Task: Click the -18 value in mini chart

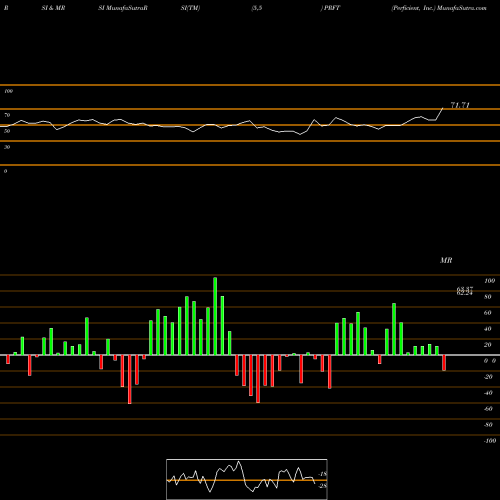Action: tap(323, 474)
